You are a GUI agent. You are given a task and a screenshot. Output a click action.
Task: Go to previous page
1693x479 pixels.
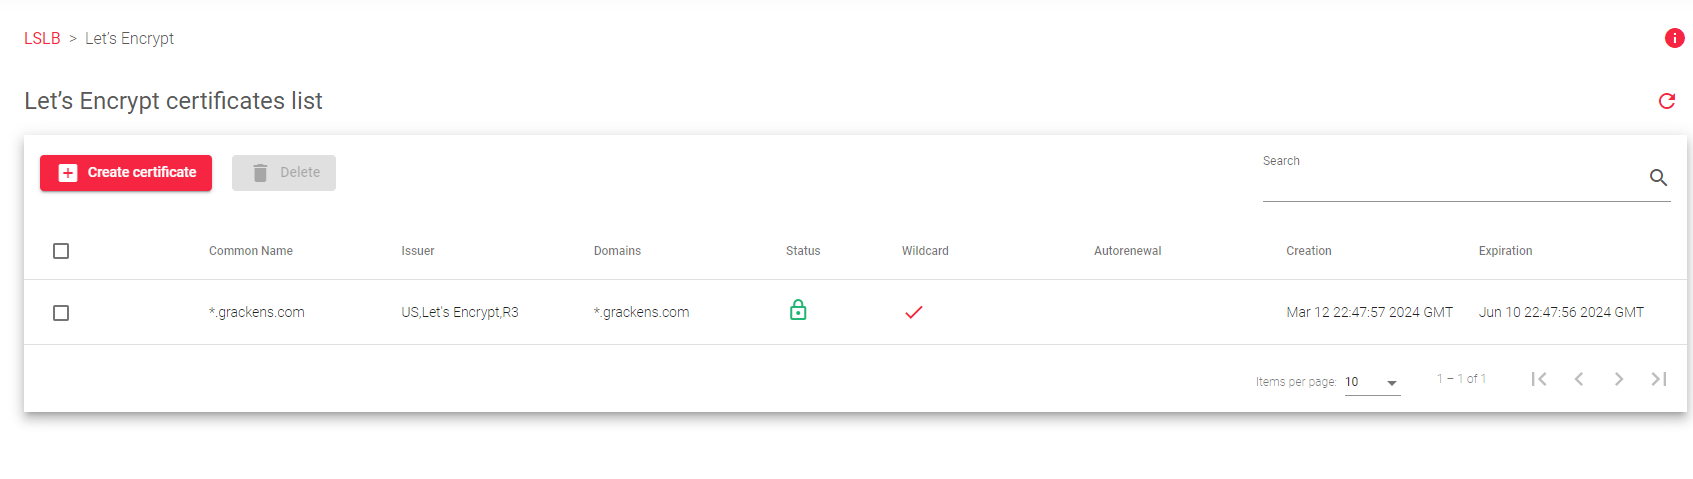[1579, 379]
